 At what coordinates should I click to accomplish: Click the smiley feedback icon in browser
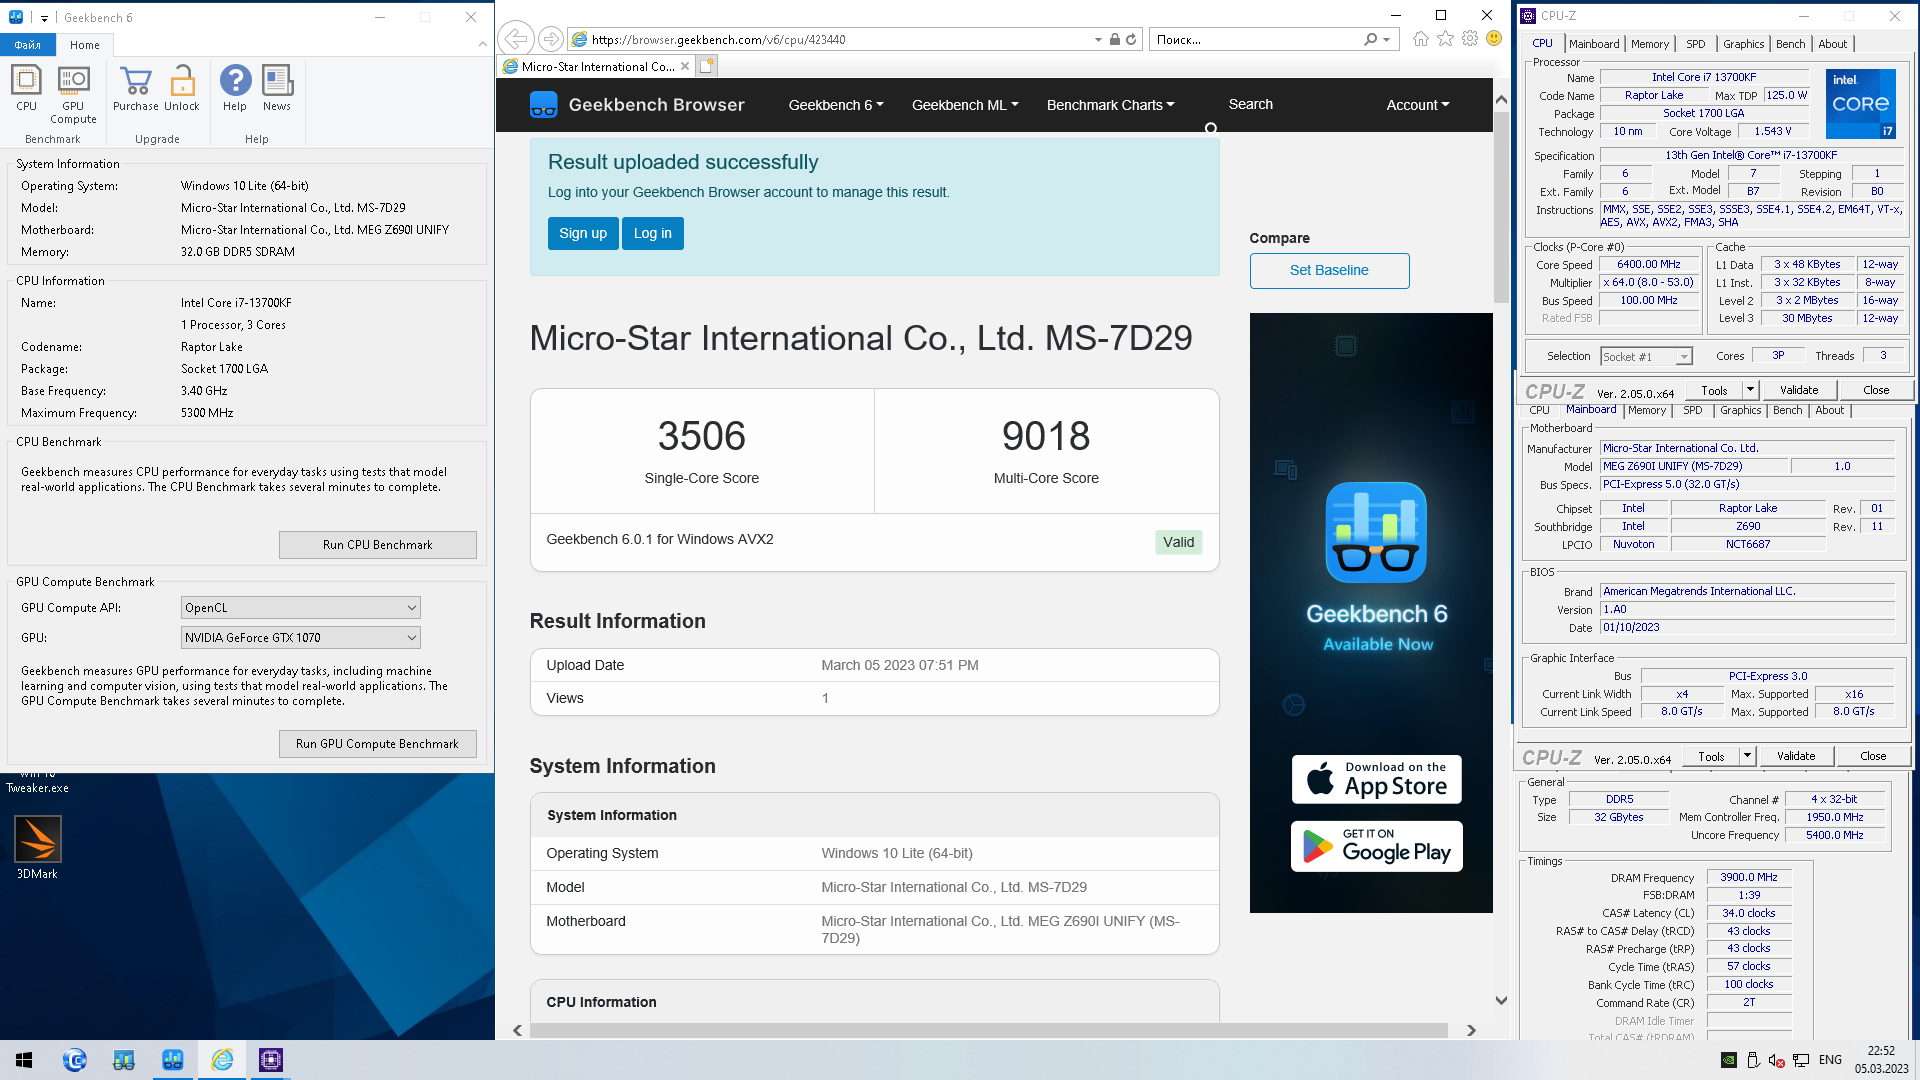[1494, 38]
